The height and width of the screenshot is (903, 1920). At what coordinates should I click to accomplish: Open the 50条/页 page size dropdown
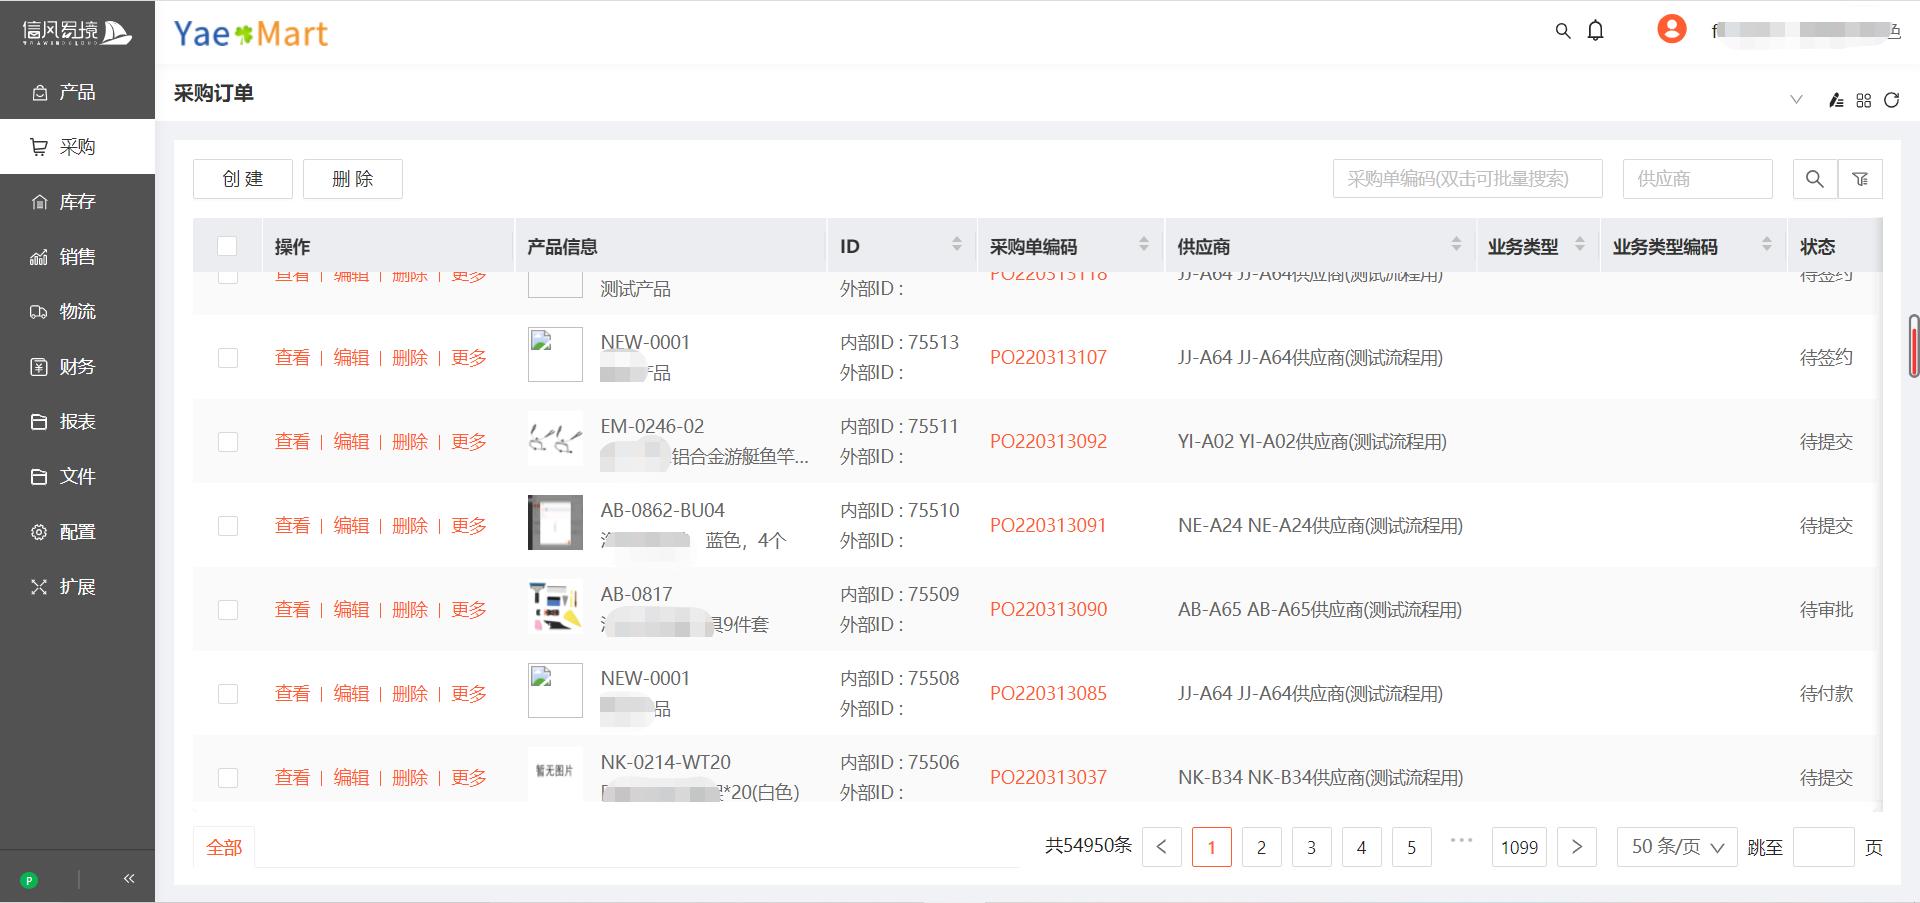(1675, 846)
